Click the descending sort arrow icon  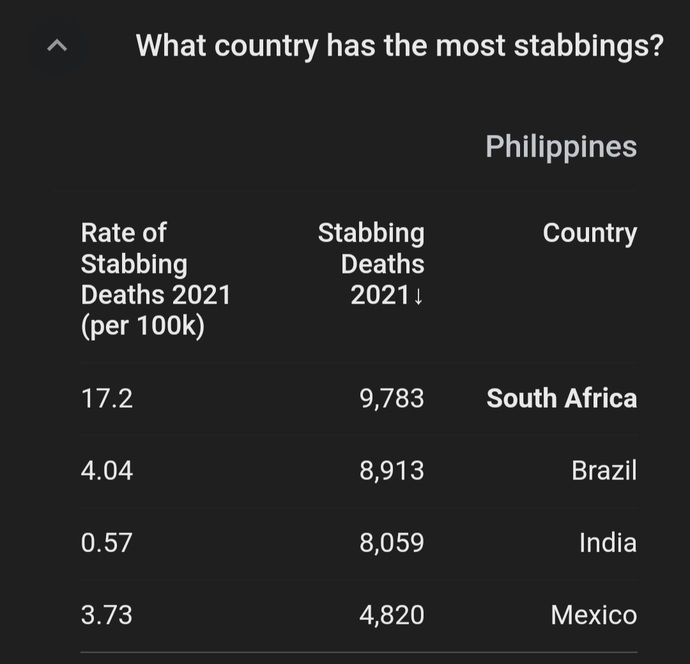pyautogui.click(x=418, y=295)
